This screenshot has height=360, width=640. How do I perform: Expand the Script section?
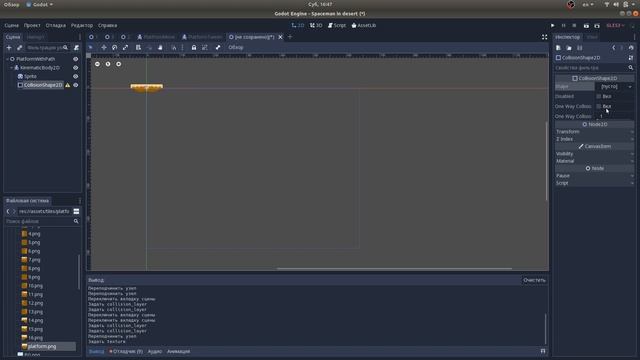tap(594, 183)
